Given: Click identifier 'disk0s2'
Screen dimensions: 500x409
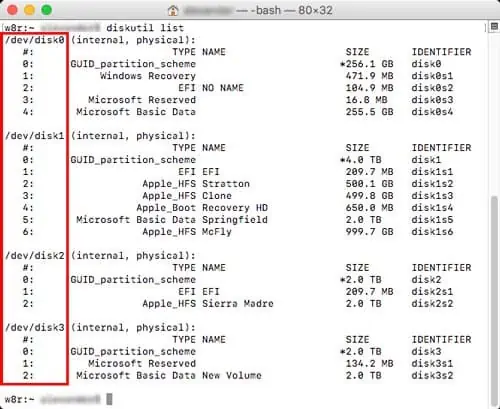Looking at the screenshot, I should [432, 88].
